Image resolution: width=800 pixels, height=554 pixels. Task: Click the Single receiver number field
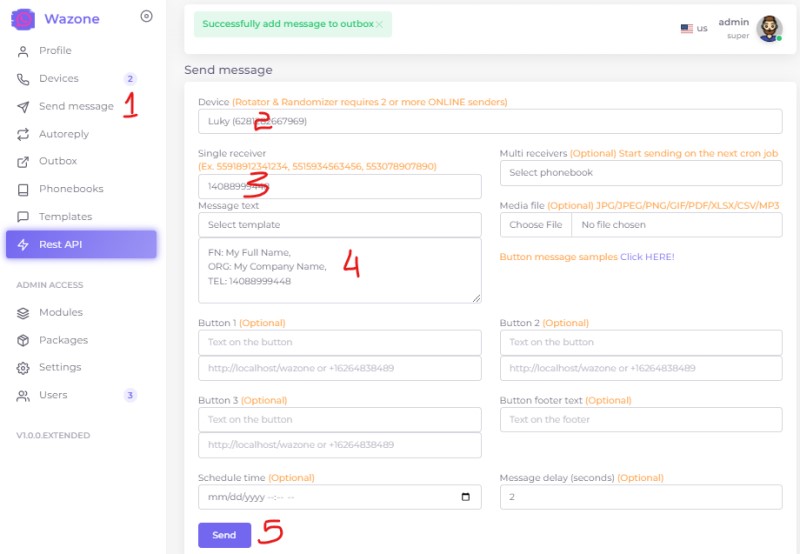(x=339, y=187)
